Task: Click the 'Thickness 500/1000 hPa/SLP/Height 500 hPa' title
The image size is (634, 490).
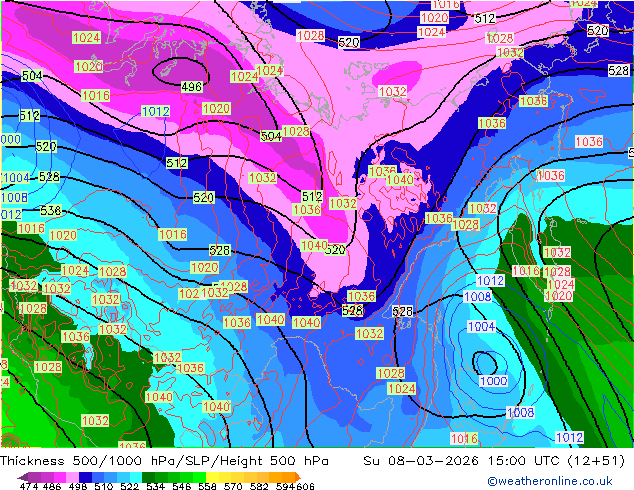Action: click(x=164, y=461)
